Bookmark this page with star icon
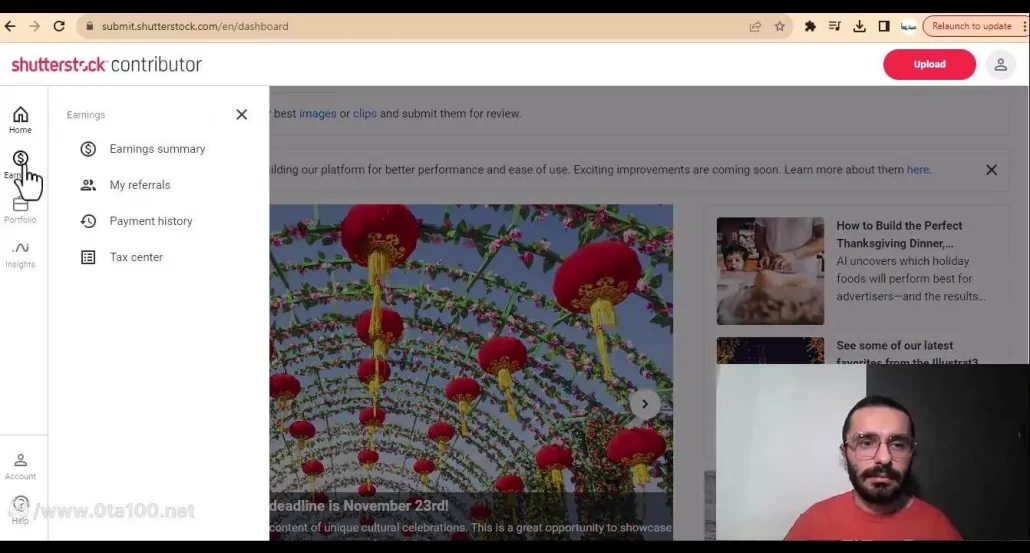1030x553 pixels. pos(780,26)
